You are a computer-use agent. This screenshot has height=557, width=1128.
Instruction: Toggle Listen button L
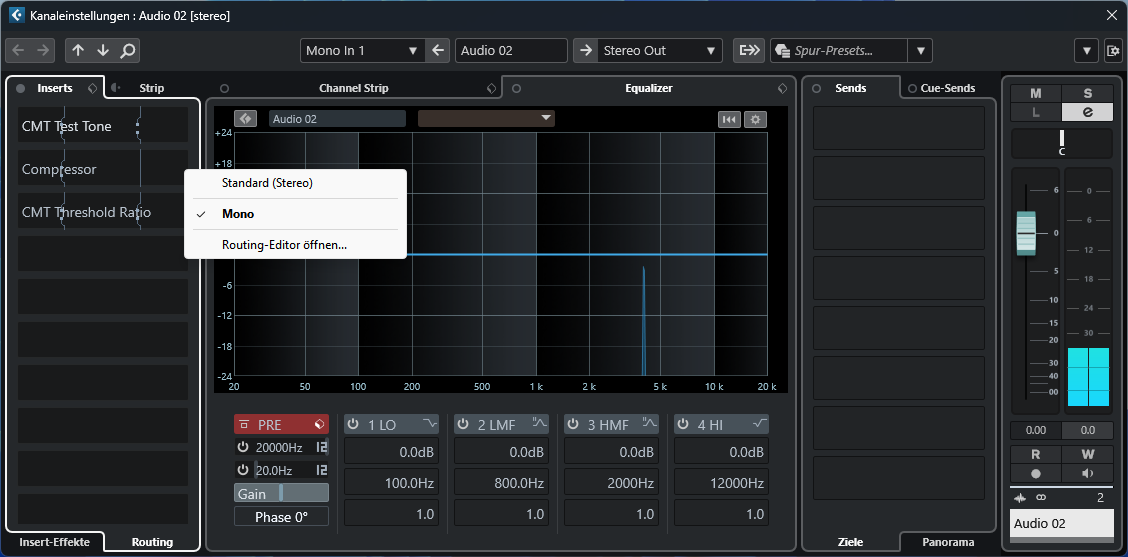[1036, 112]
